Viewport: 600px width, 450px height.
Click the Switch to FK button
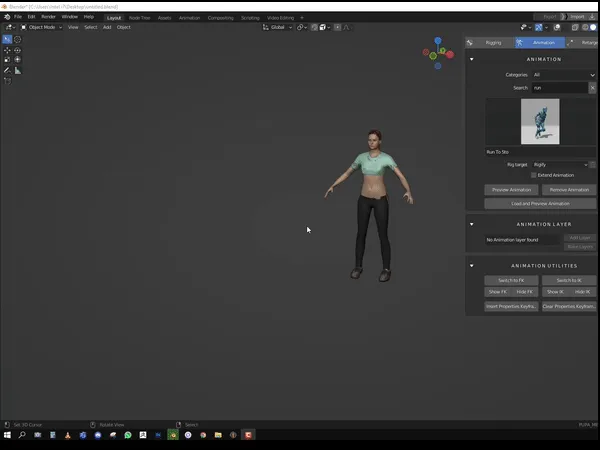pos(511,280)
